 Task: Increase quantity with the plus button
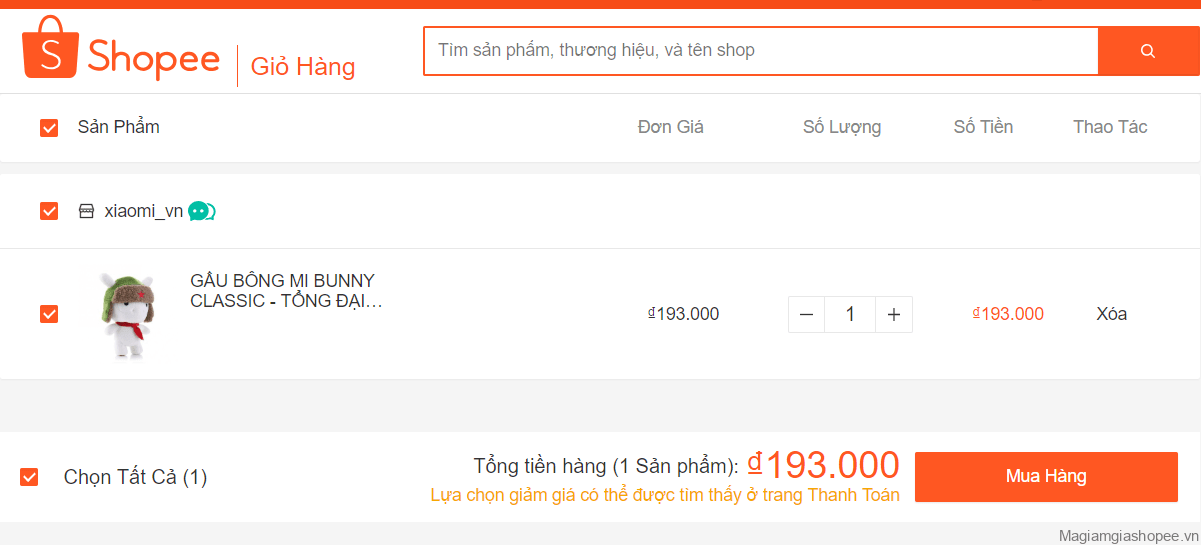pyautogui.click(x=894, y=314)
